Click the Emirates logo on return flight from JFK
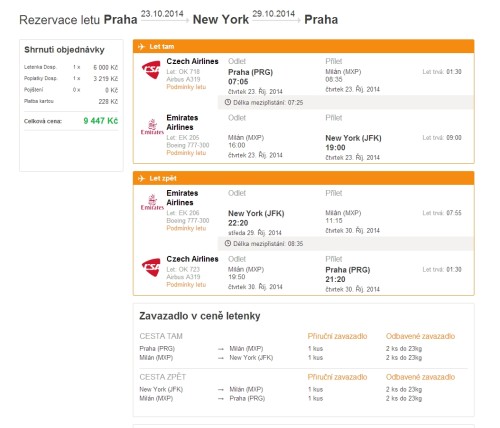 click(152, 202)
